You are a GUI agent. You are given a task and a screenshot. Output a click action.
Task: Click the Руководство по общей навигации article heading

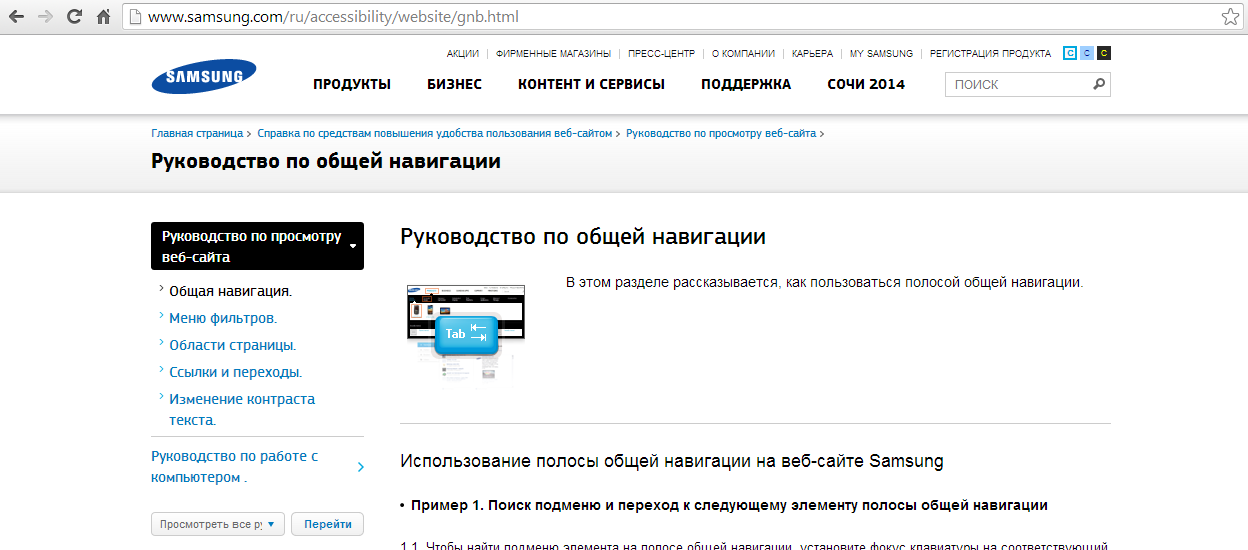pyautogui.click(x=583, y=237)
